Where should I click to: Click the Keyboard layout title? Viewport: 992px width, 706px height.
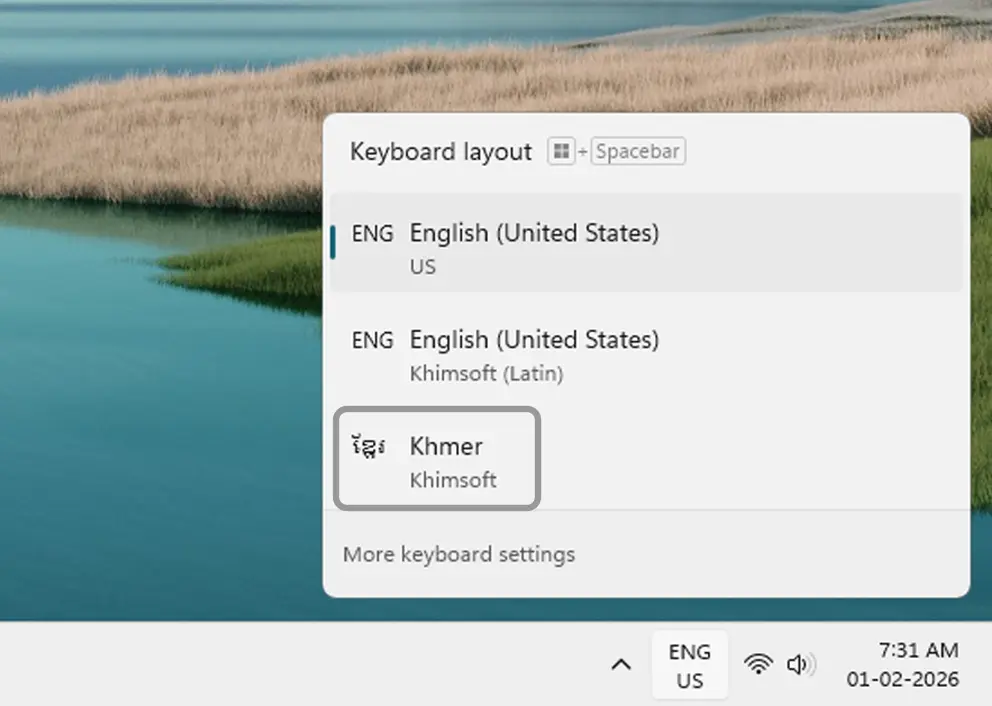pyautogui.click(x=440, y=151)
